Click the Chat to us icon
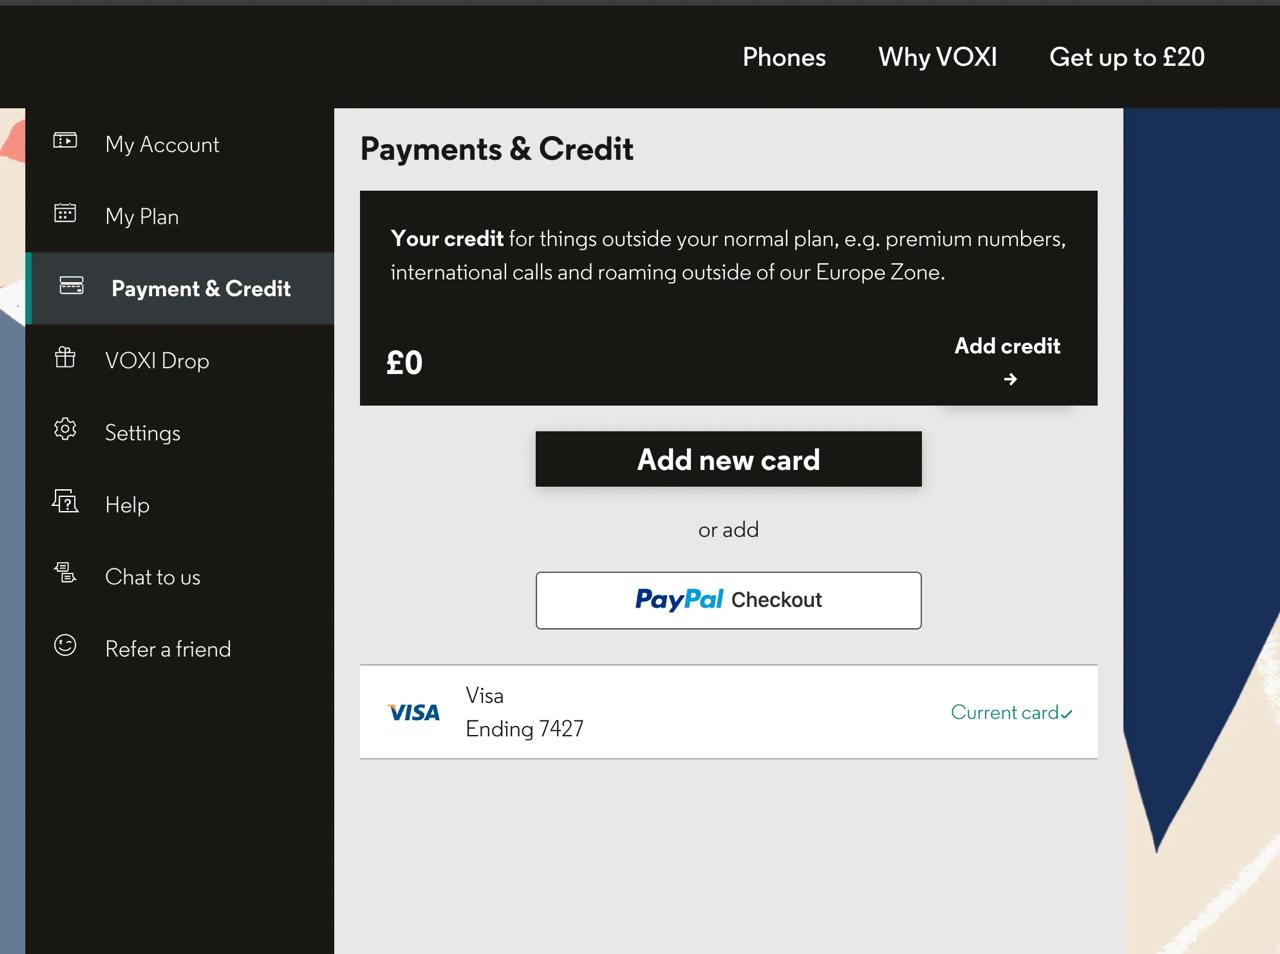The image size is (1280, 954). [x=65, y=573]
